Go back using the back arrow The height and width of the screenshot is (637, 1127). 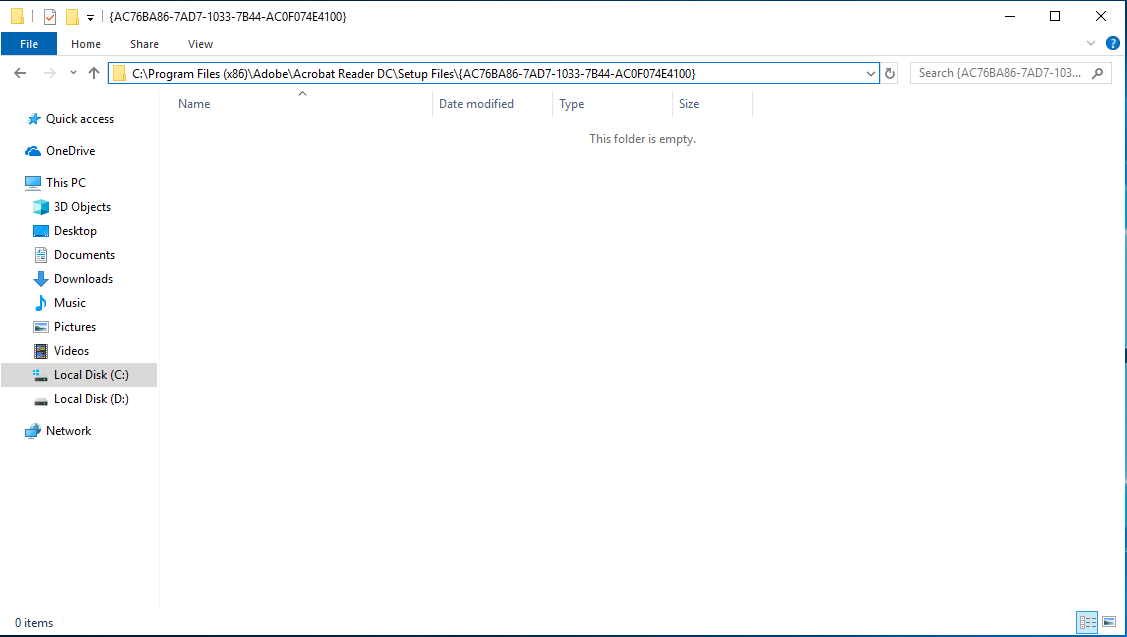(x=19, y=73)
